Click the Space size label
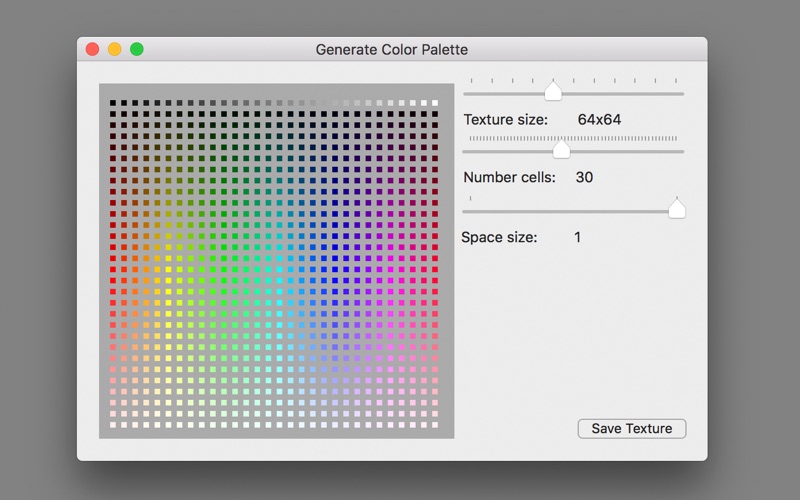Image resolution: width=800 pixels, height=500 pixels. (x=499, y=237)
